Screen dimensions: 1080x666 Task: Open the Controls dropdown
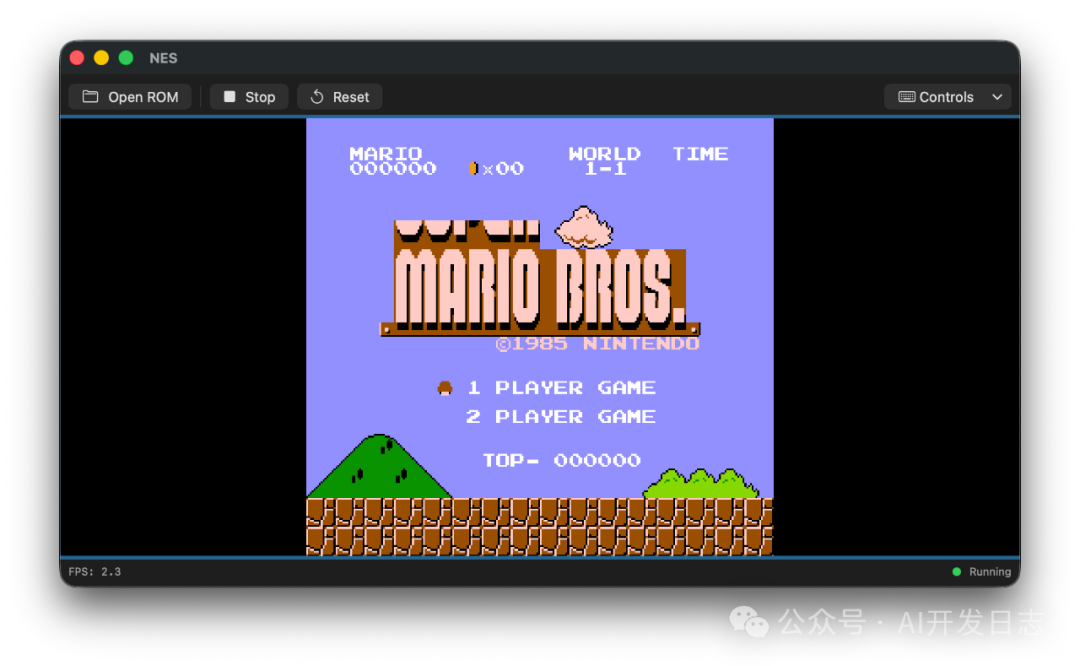tap(947, 97)
